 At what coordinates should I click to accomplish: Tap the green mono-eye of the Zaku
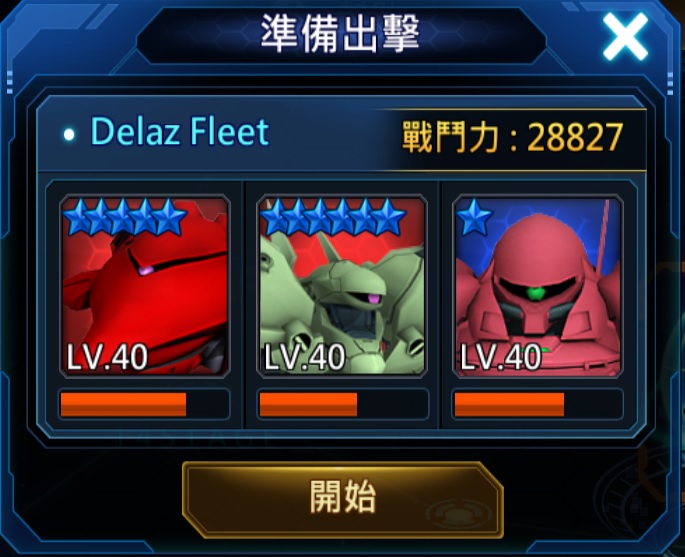click(536, 293)
